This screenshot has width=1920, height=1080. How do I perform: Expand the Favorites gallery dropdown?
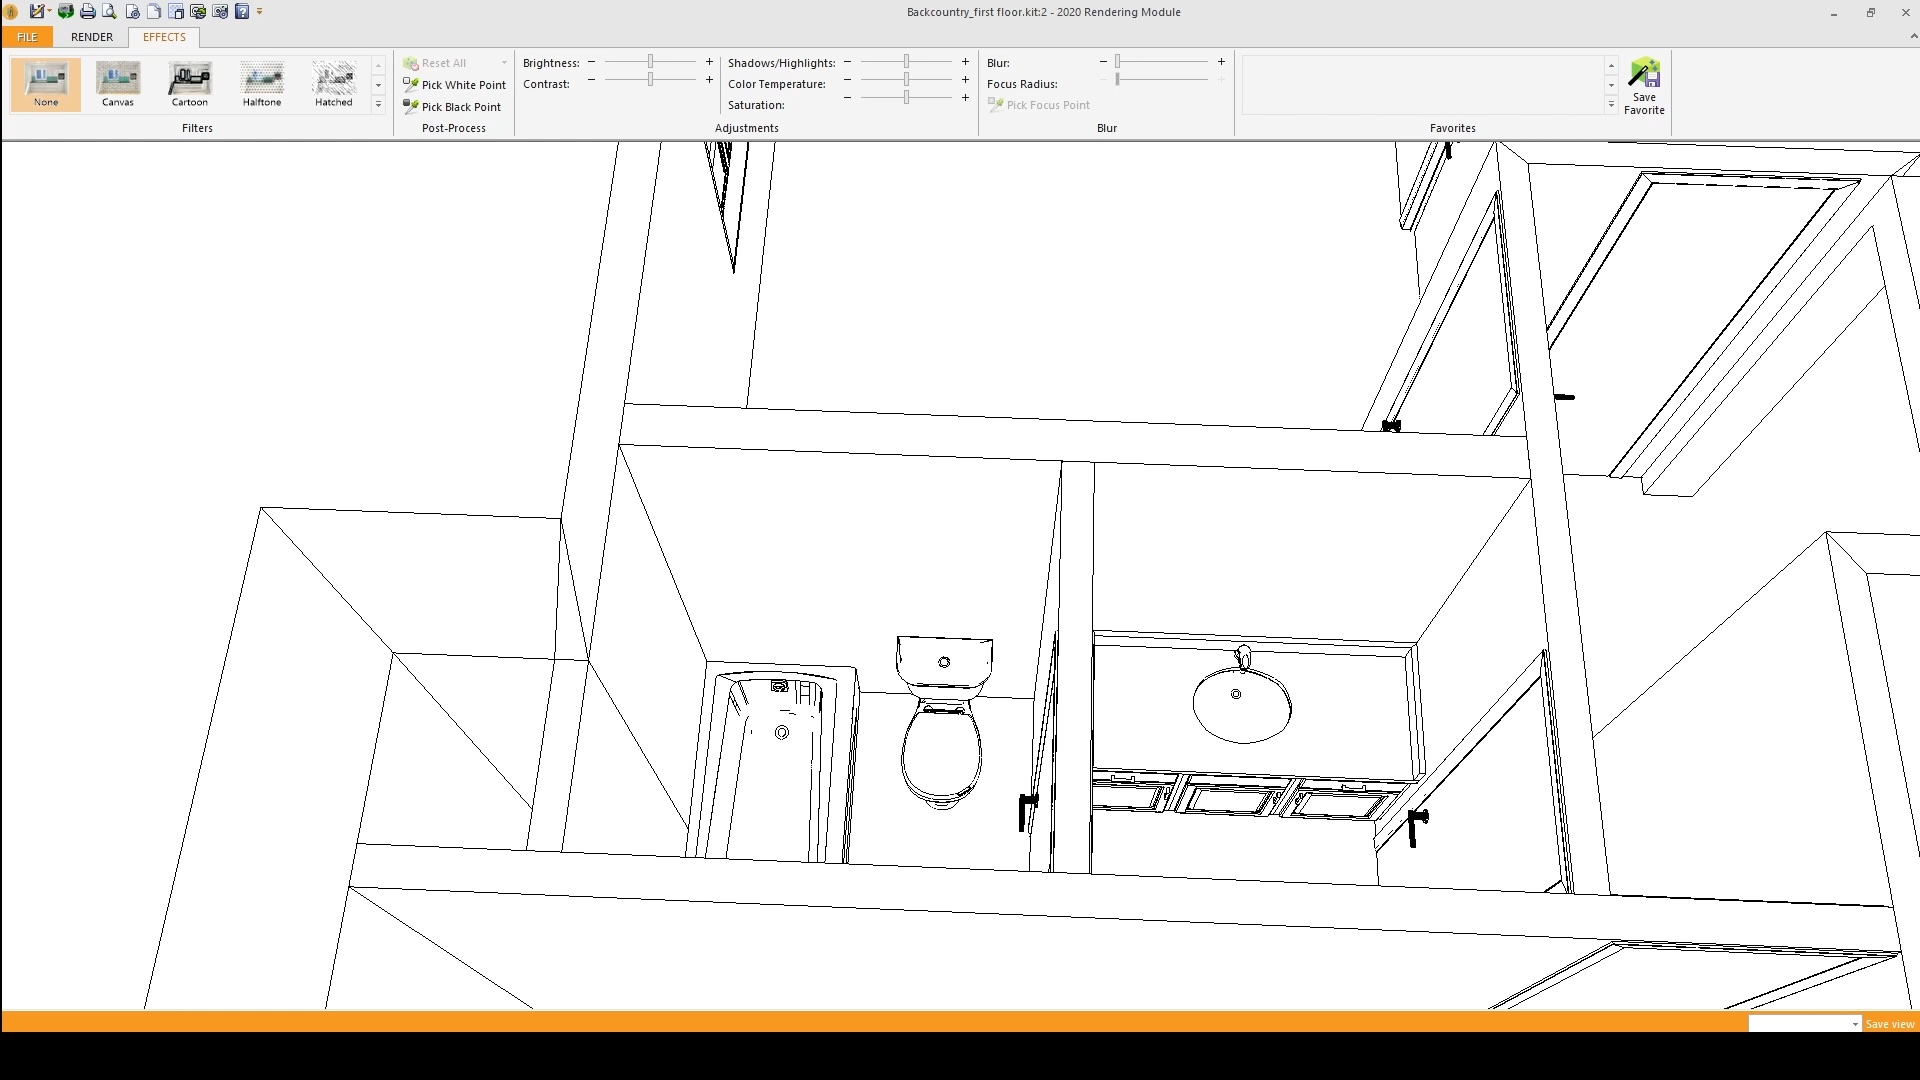[1611, 105]
